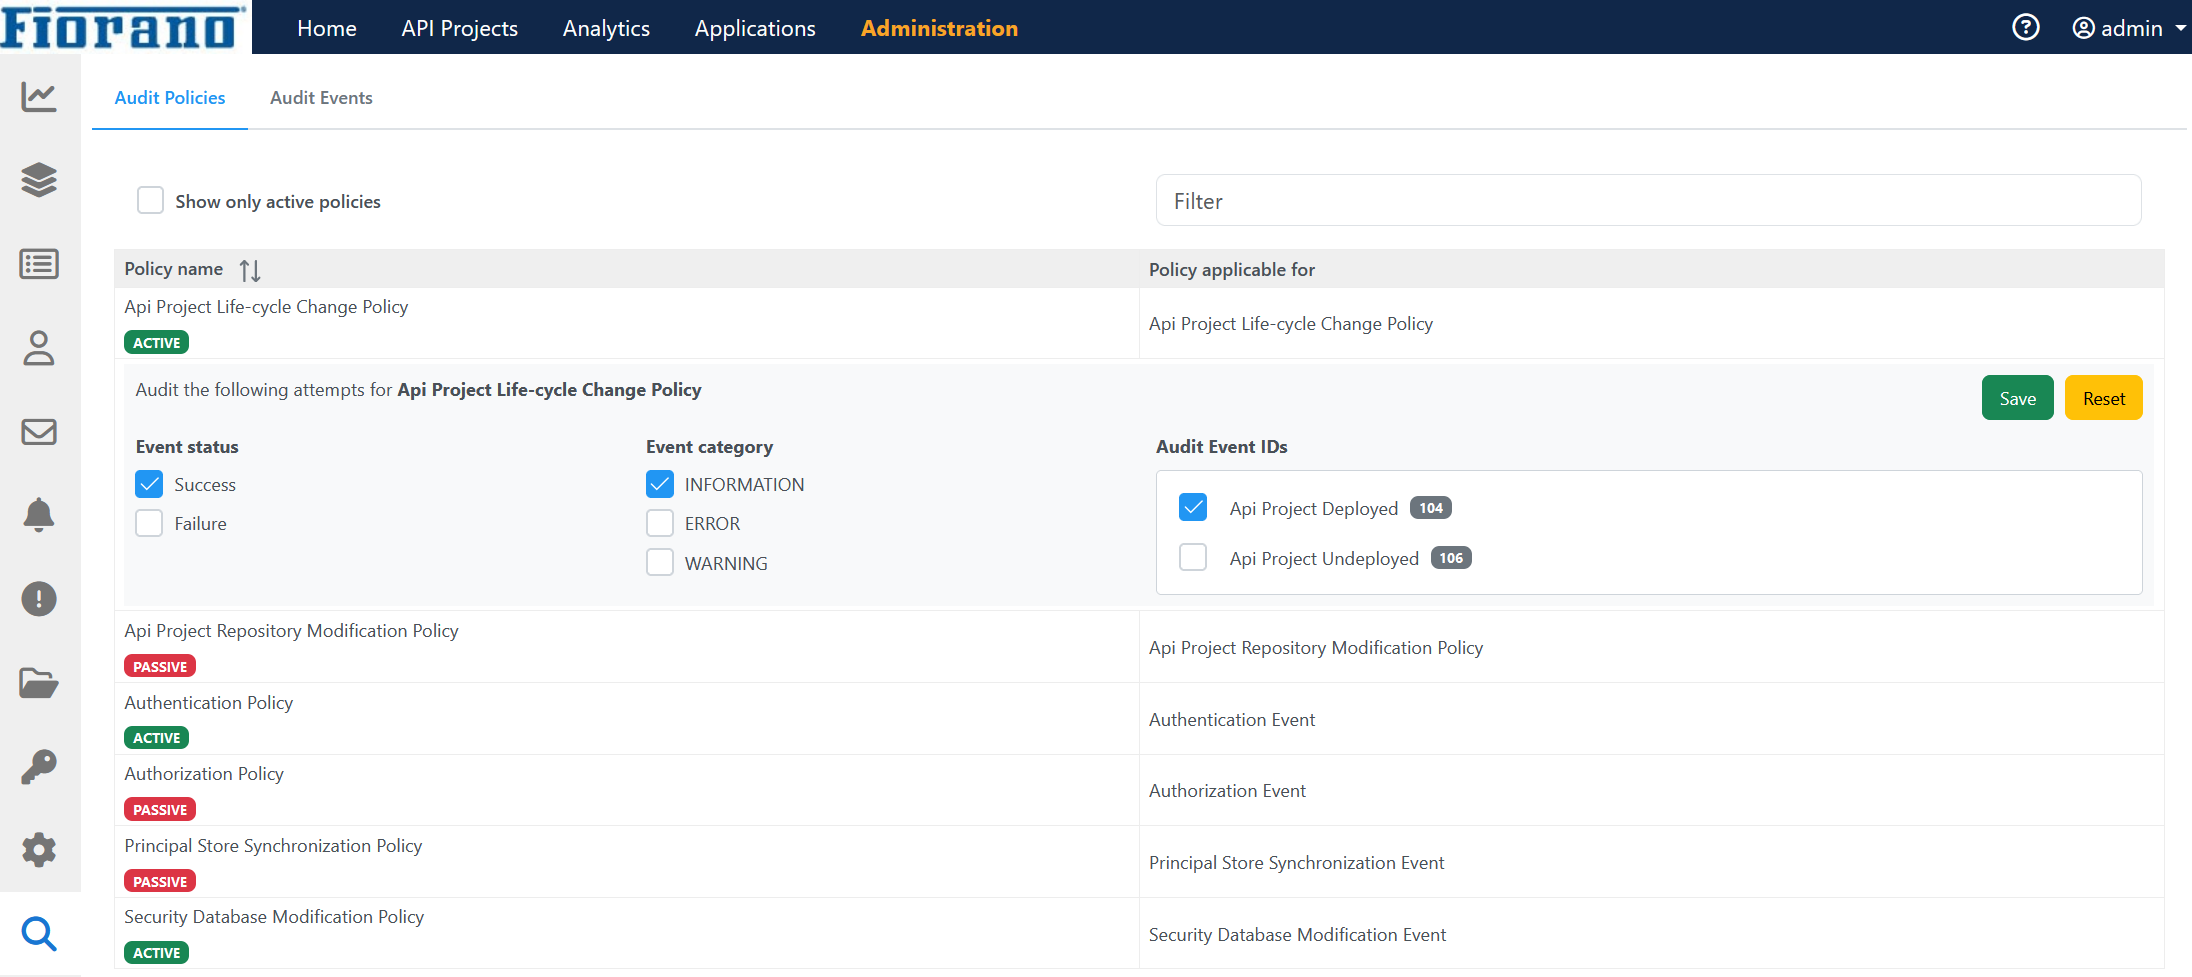Switch to the Audit Events tab
Screen dimensions: 2192x977
[x=321, y=98]
